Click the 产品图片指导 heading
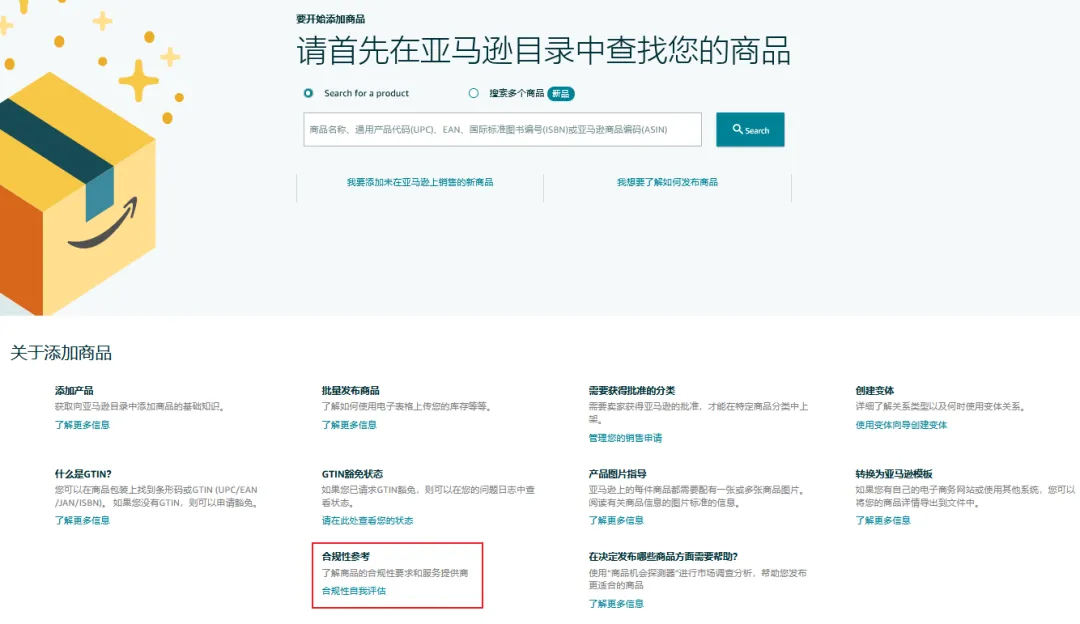This screenshot has height=624, width=1080. 617,474
